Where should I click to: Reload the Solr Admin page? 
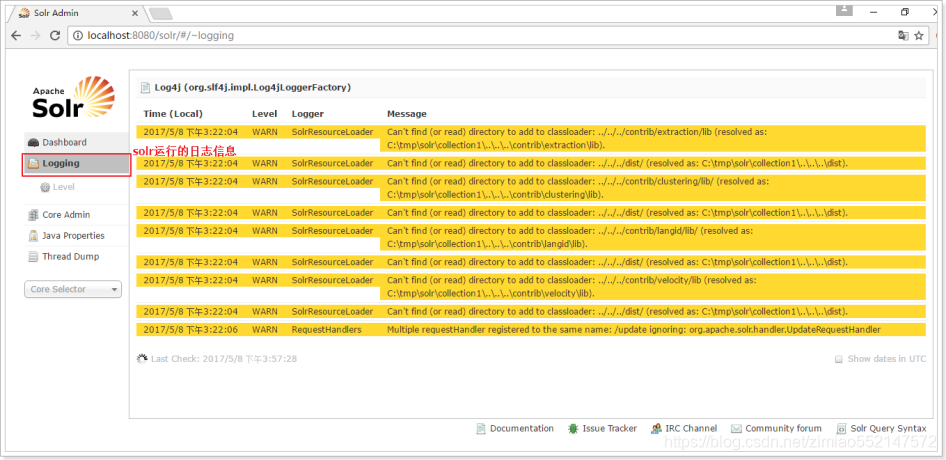click(54, 36)
